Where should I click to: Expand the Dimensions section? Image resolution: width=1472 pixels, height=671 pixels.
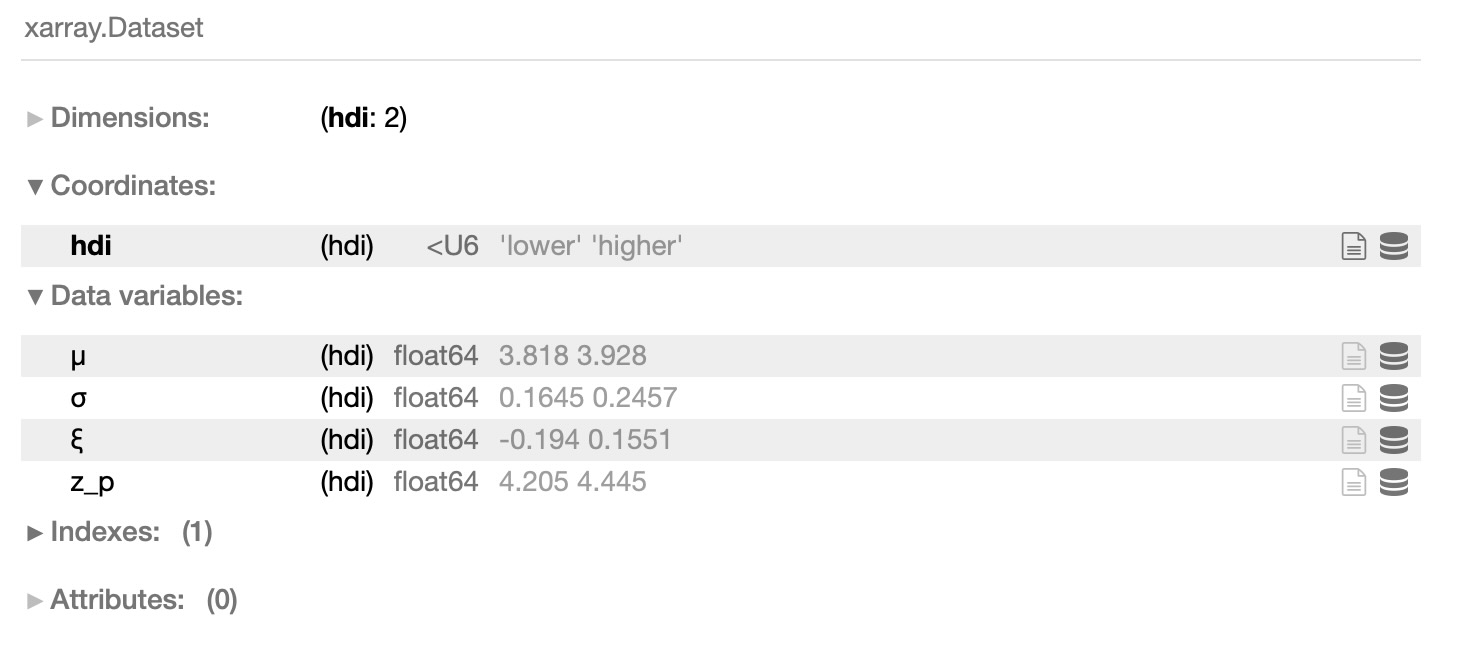(118, 118)
